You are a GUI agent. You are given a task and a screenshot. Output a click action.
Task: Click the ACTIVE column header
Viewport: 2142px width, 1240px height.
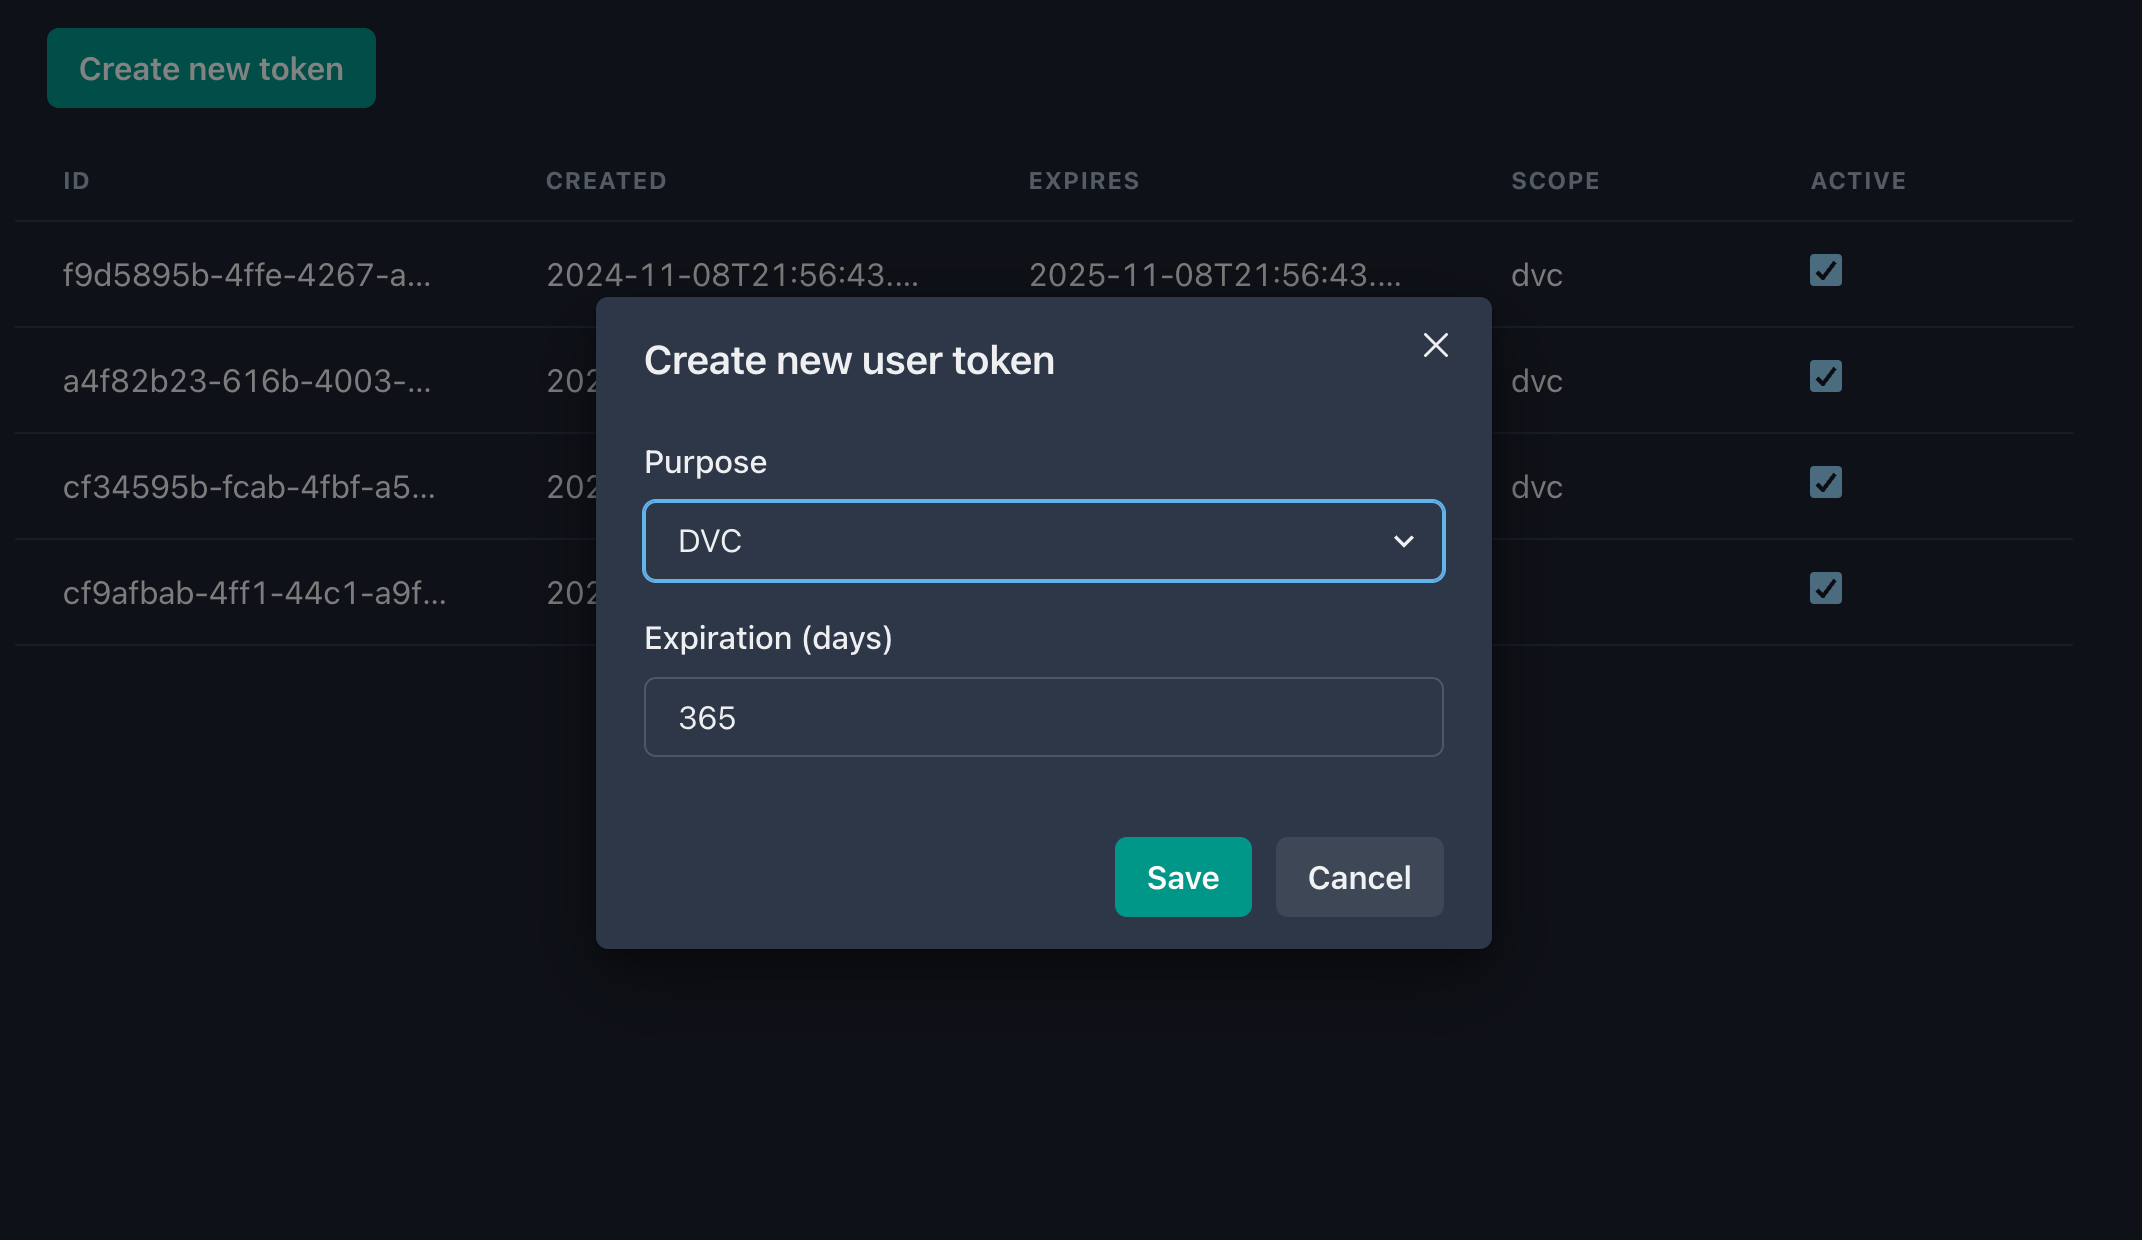coord(1858,181)
